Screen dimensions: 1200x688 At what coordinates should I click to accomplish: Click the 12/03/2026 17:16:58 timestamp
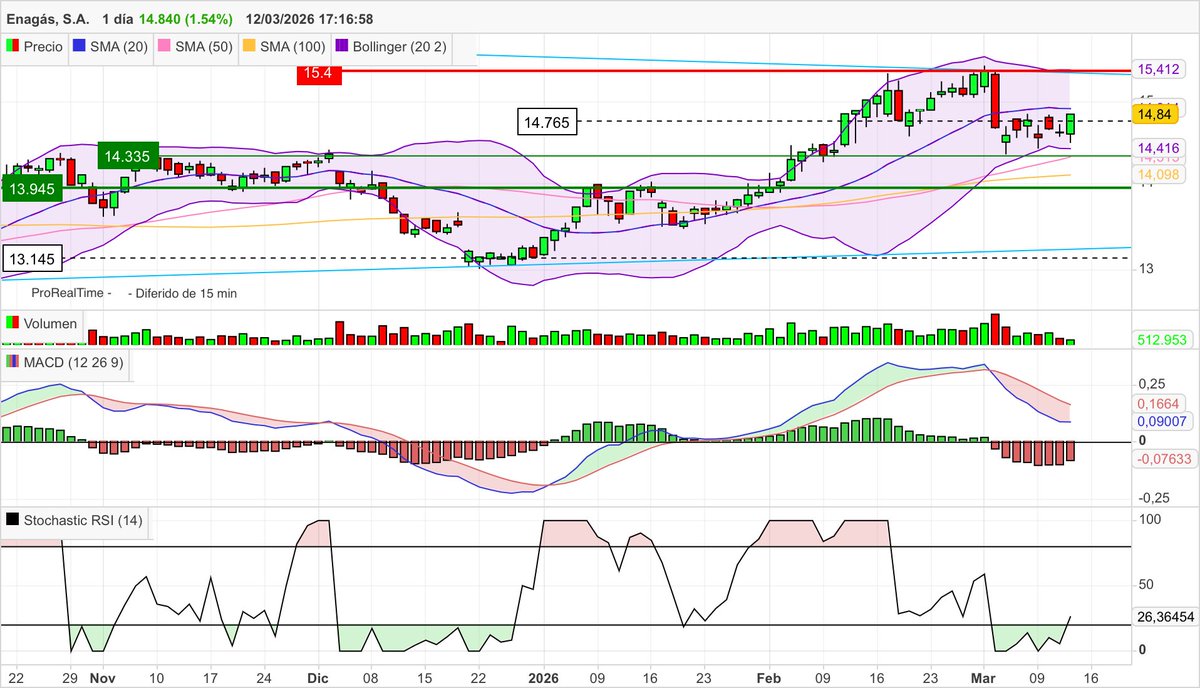310,19
